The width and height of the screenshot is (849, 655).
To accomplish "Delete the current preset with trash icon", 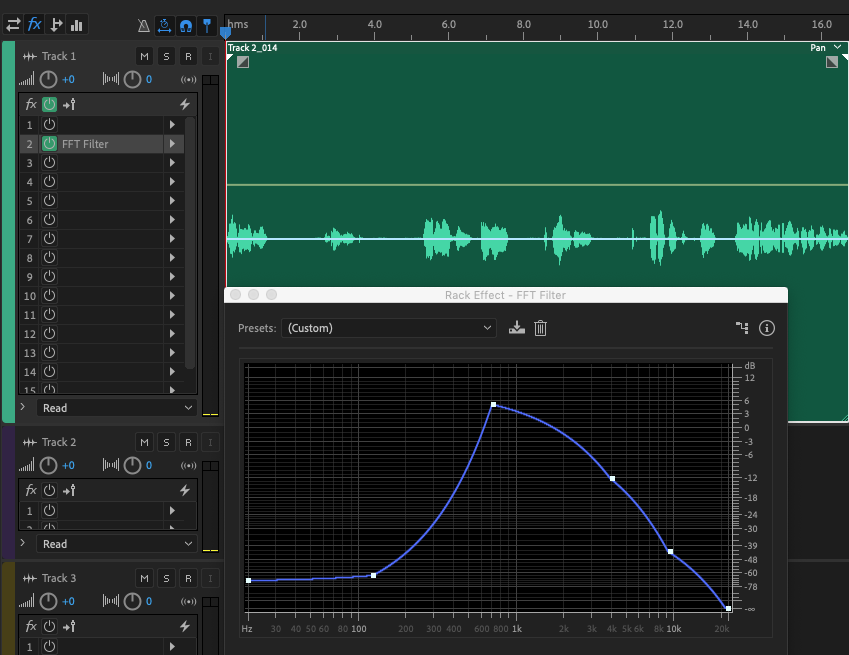I will tap(541, 328).
